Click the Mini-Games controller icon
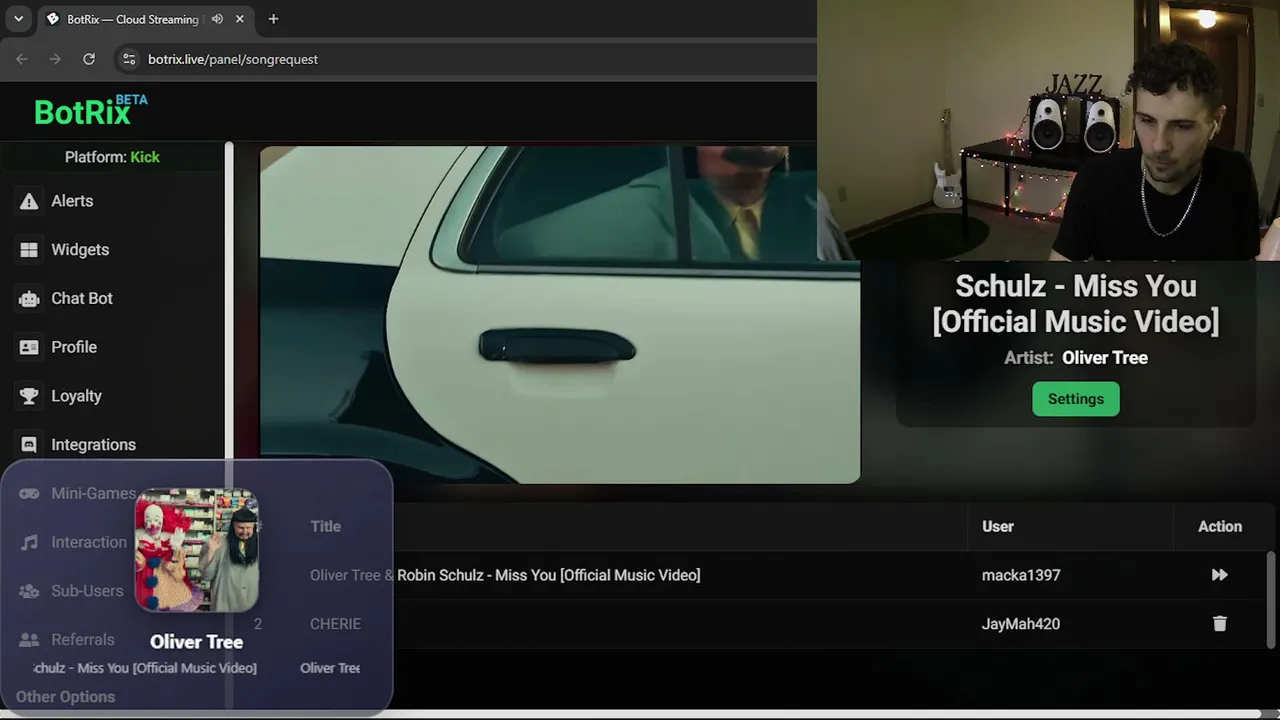The image size is (1280, 720). (29, 493)
